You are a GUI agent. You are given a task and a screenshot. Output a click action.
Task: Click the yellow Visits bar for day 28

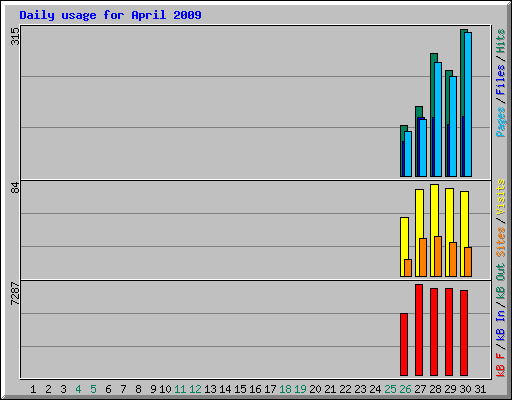(x=434, y=210)
